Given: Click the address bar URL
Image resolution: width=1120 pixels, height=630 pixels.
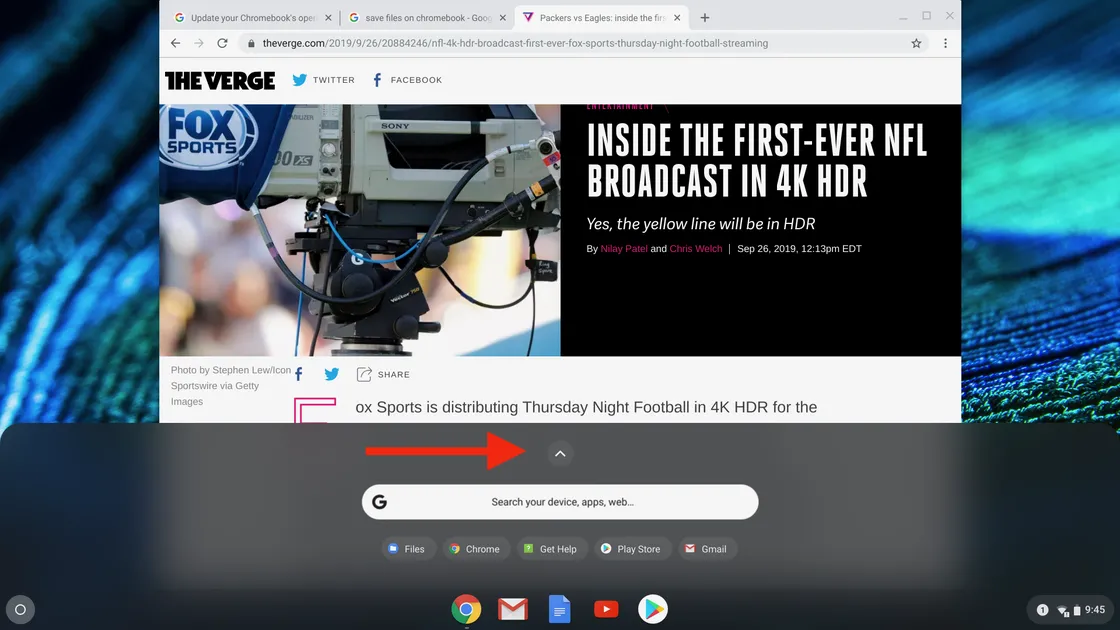Looking at the screenshot, I should tap(515, 43).
